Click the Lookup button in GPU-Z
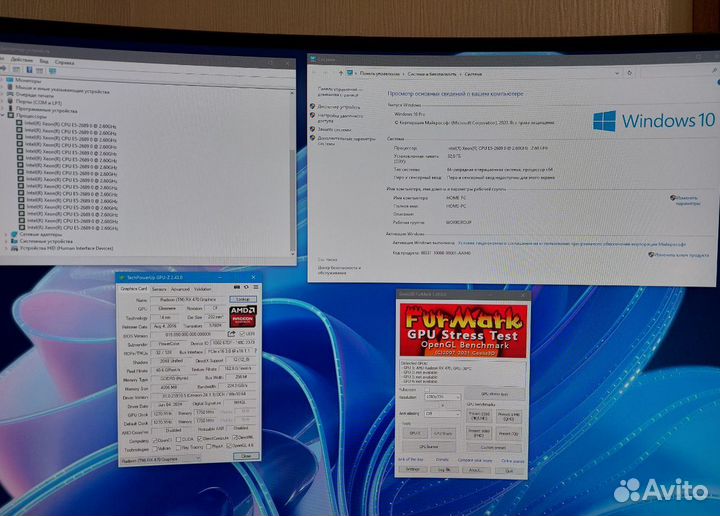The image size is (720, 516). tap(241, 298)
